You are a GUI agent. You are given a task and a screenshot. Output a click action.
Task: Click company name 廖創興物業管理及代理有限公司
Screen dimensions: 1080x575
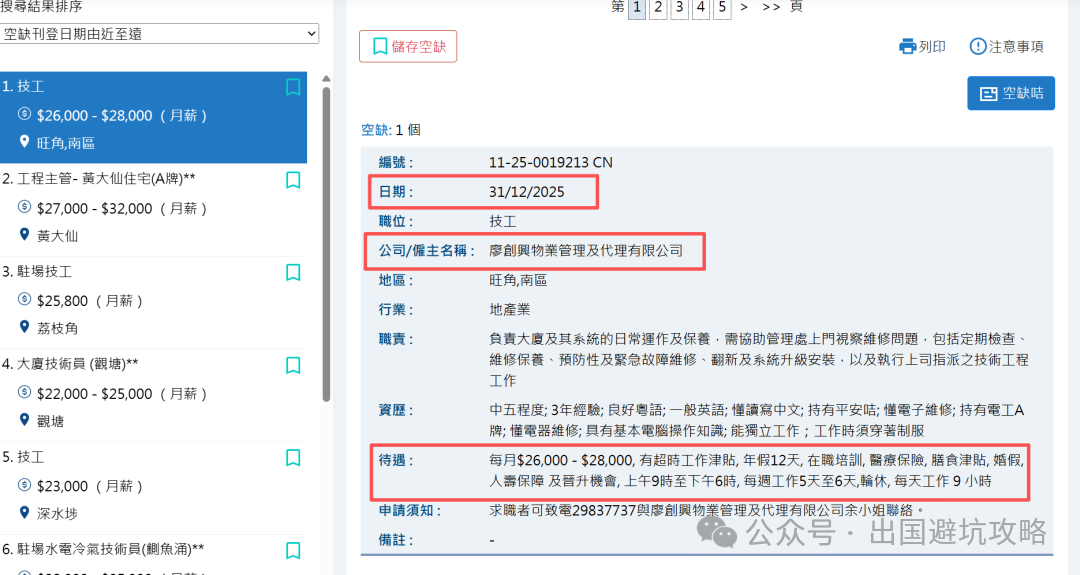(x=585, y=251)
